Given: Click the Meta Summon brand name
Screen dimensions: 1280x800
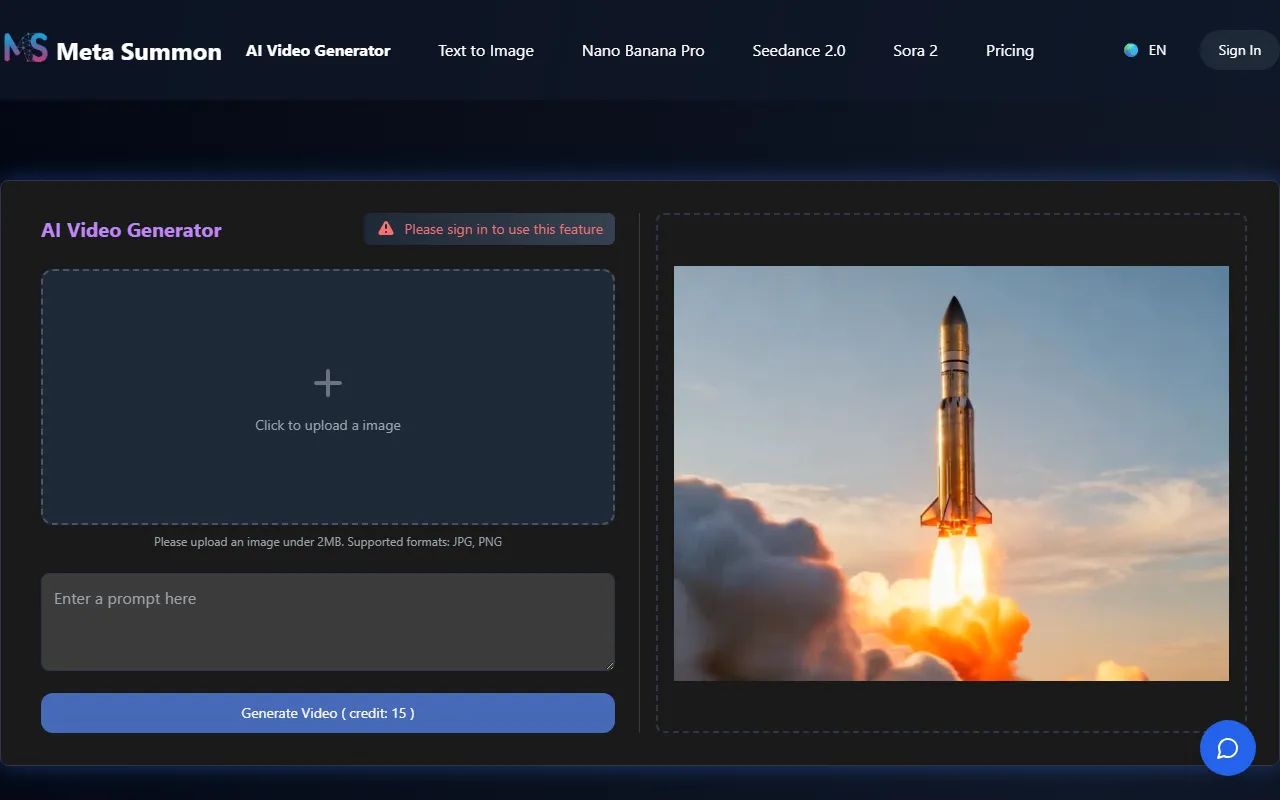Looking at the screenshot, I should pos(139,51).
